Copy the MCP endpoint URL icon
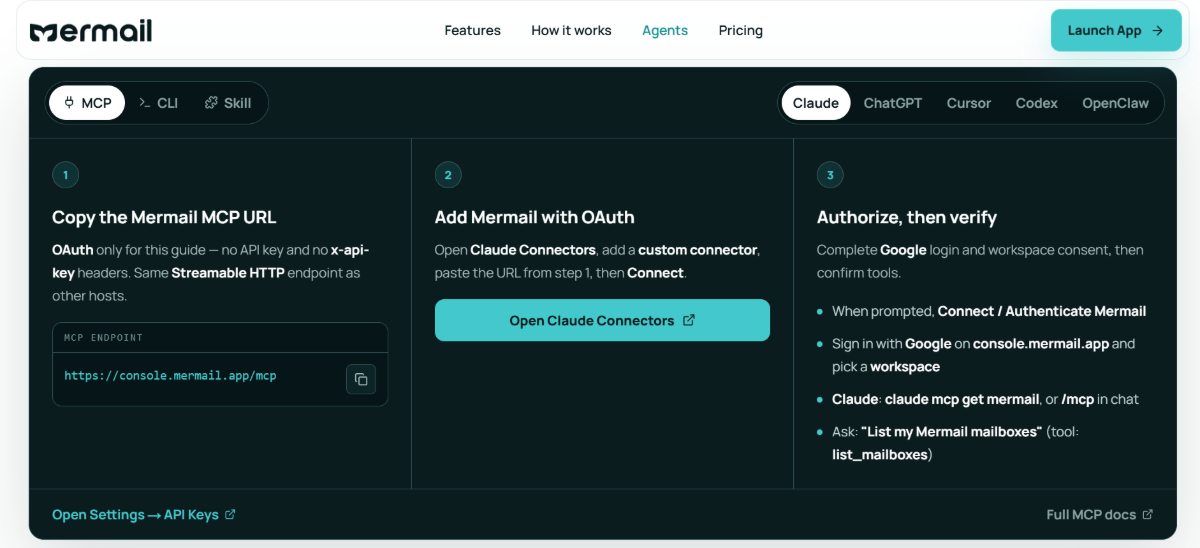Screen dimensions: 1200x548 point(361,379)
